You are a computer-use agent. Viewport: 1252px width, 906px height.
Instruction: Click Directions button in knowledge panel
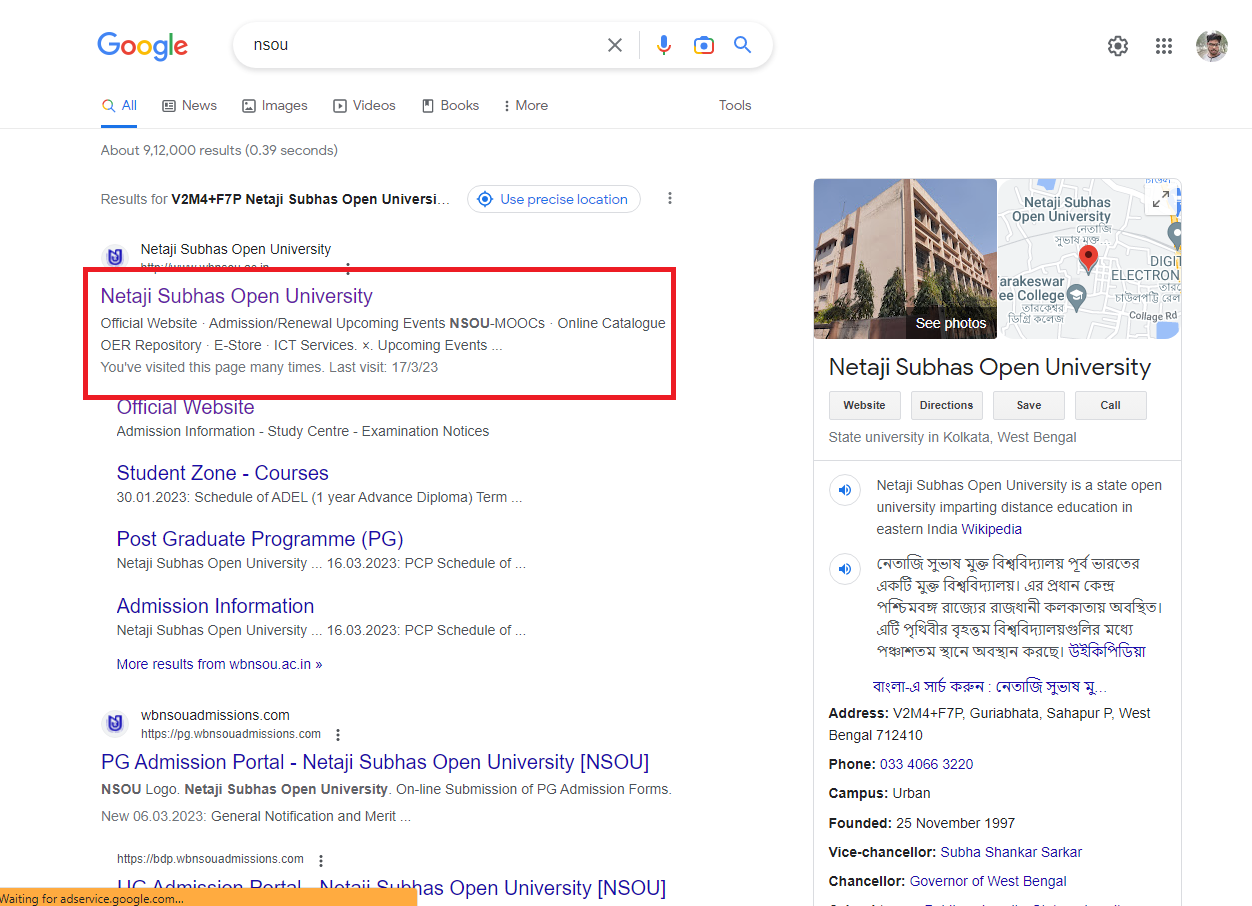click(946, 405)
